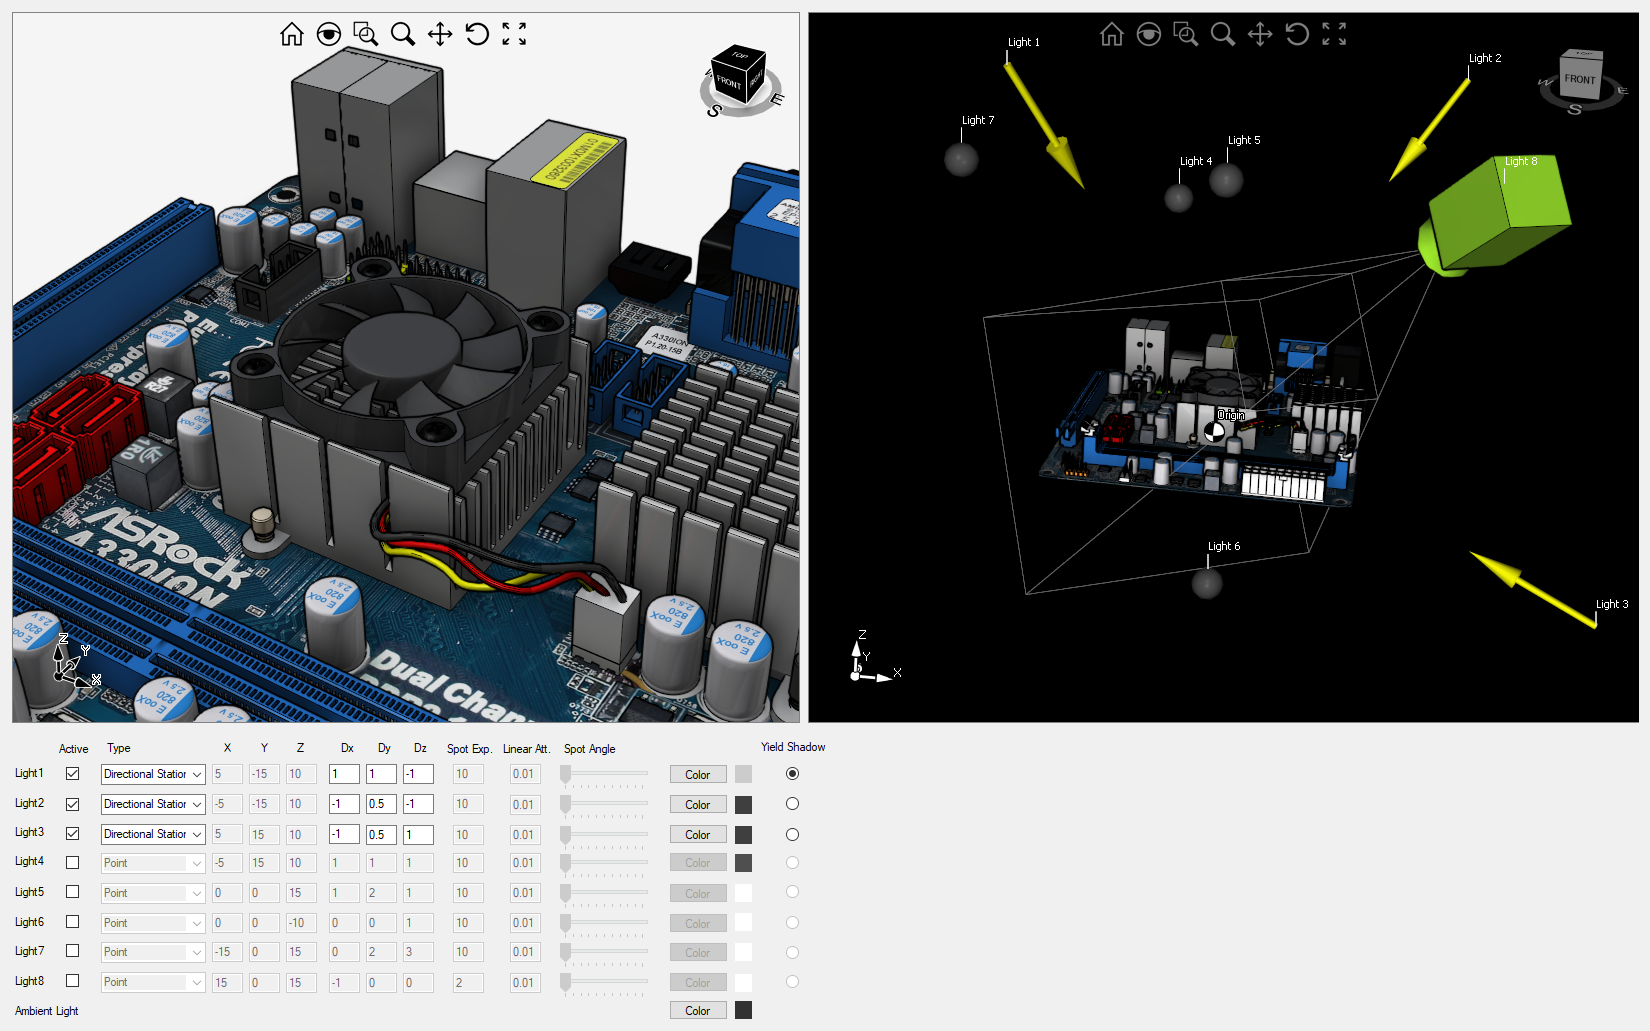Toggle the orbit eye icon in left viewport
The width and height of the screenshot is (1650, 1031).
tap(328, 35)
